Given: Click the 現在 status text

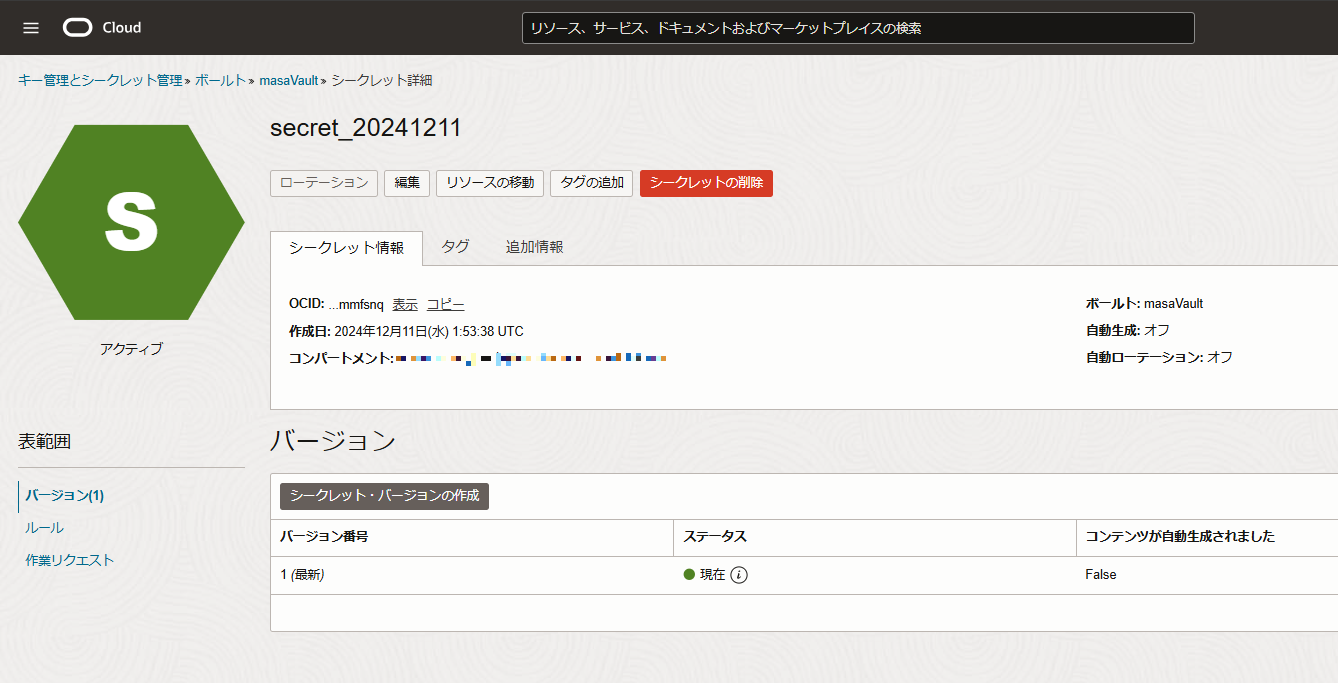Looking at the screenshot, I should [x=712, y=575].
